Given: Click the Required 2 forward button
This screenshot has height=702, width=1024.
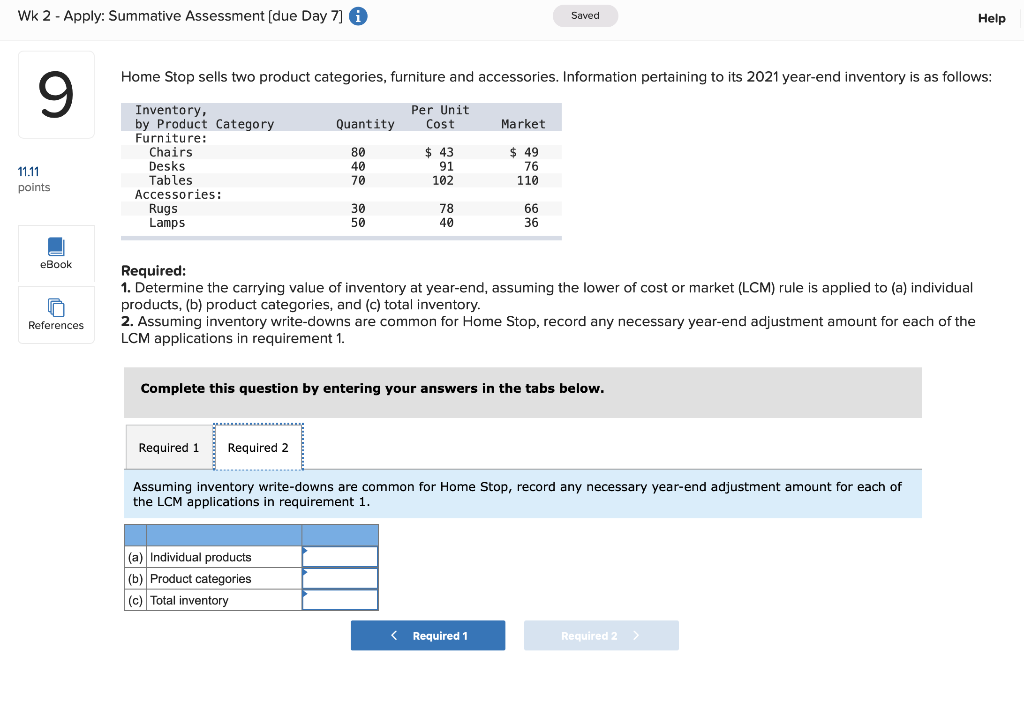Looking at the screenshot, I should [x=601, y=635].
